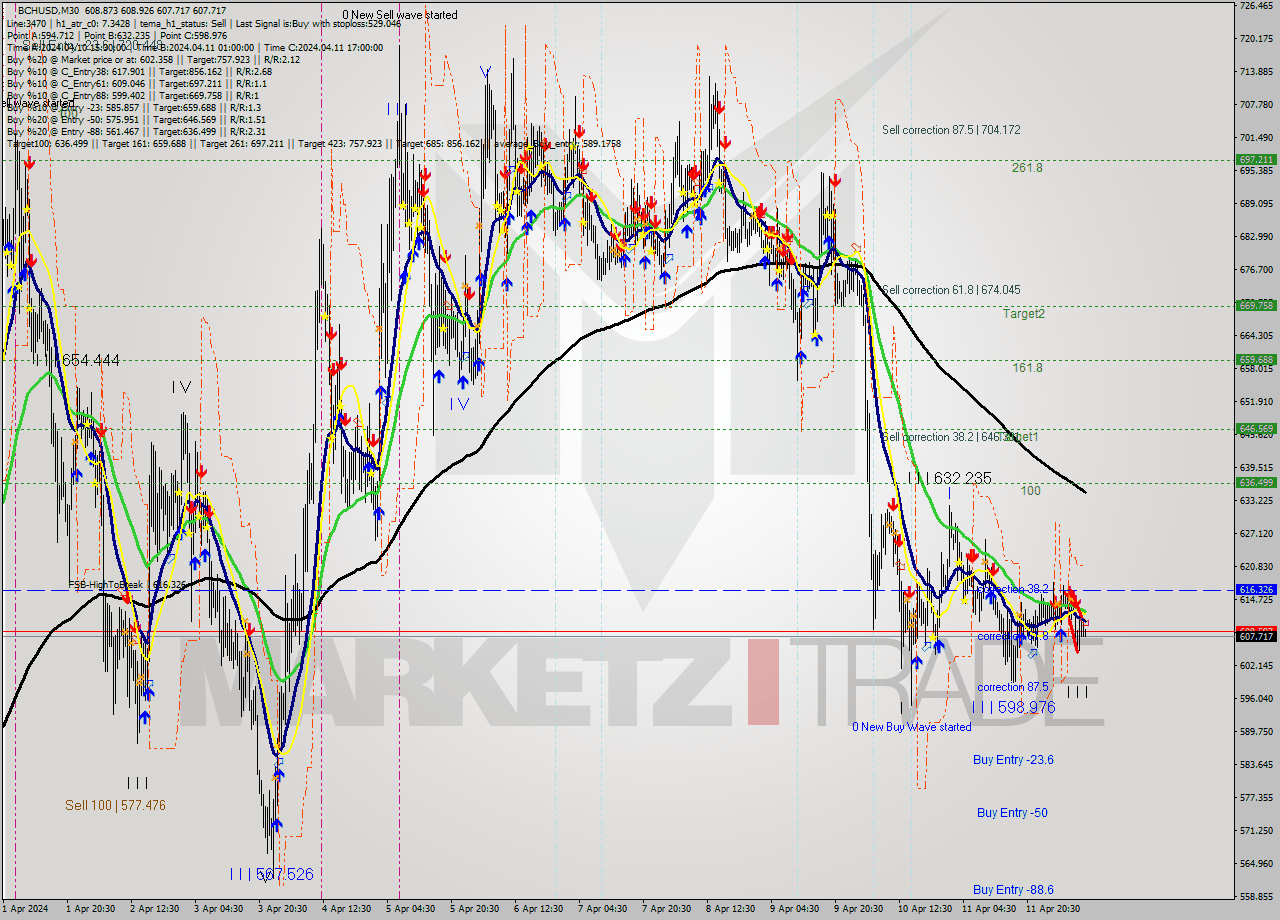Click the 261.8 Fibonacci level label
The width and height of the screenshot is (1280, 920).
tap(1027, 168)
